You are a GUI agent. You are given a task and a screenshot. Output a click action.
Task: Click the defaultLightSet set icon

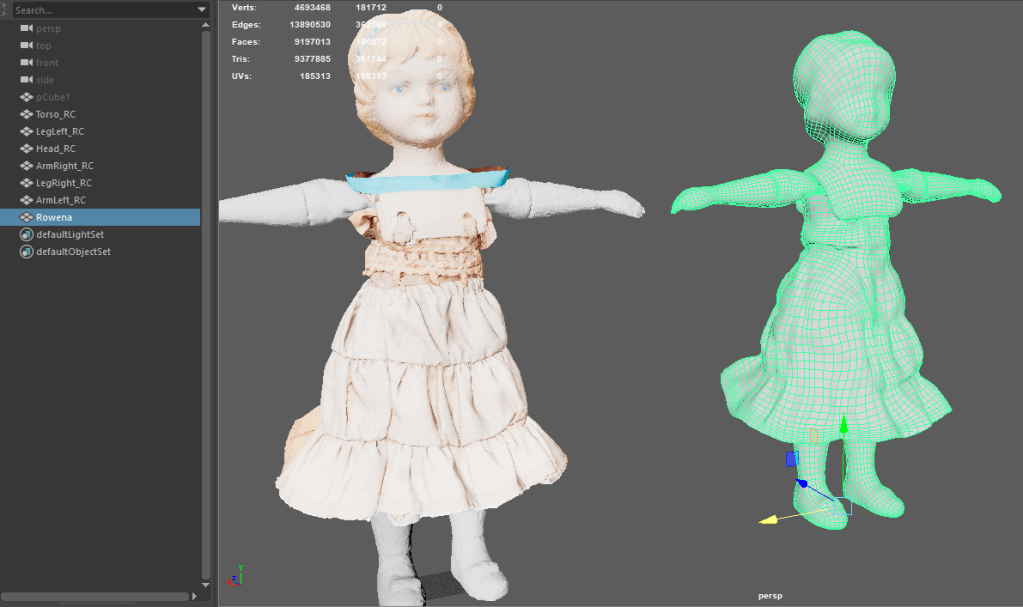point(27,234)
